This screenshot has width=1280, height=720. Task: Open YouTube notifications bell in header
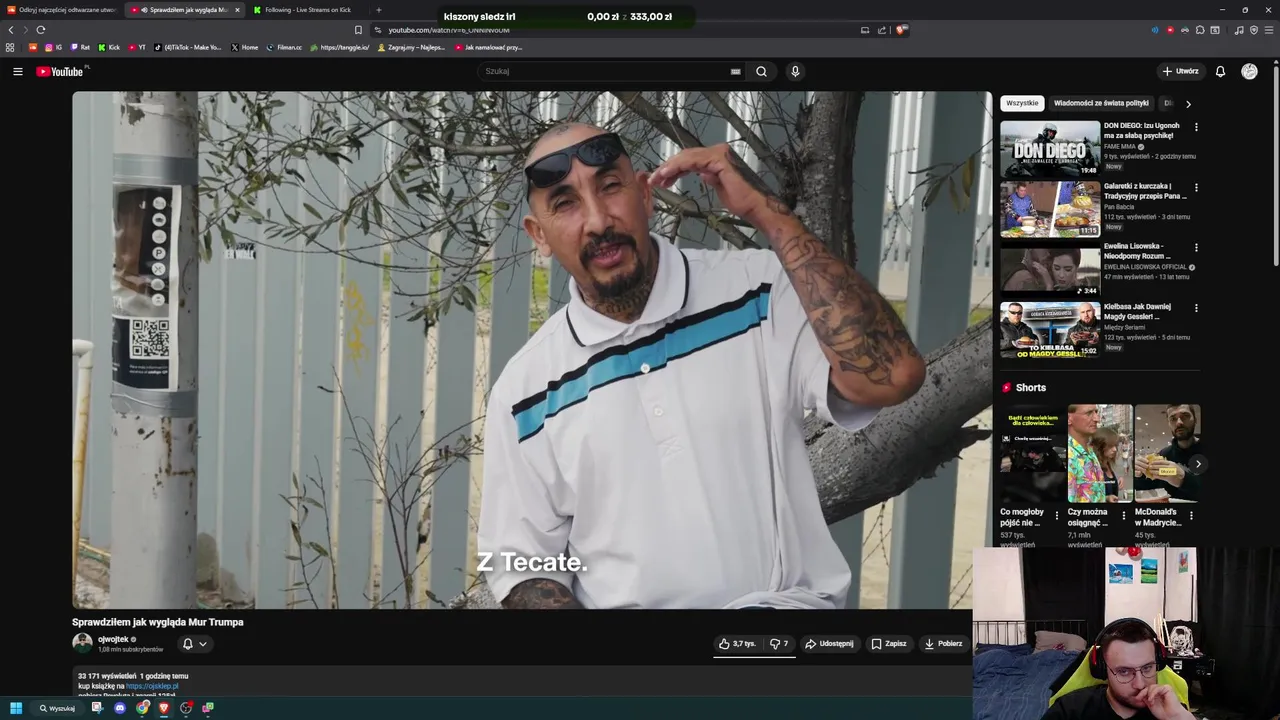pyautogui.click(x=1220, y=71)
